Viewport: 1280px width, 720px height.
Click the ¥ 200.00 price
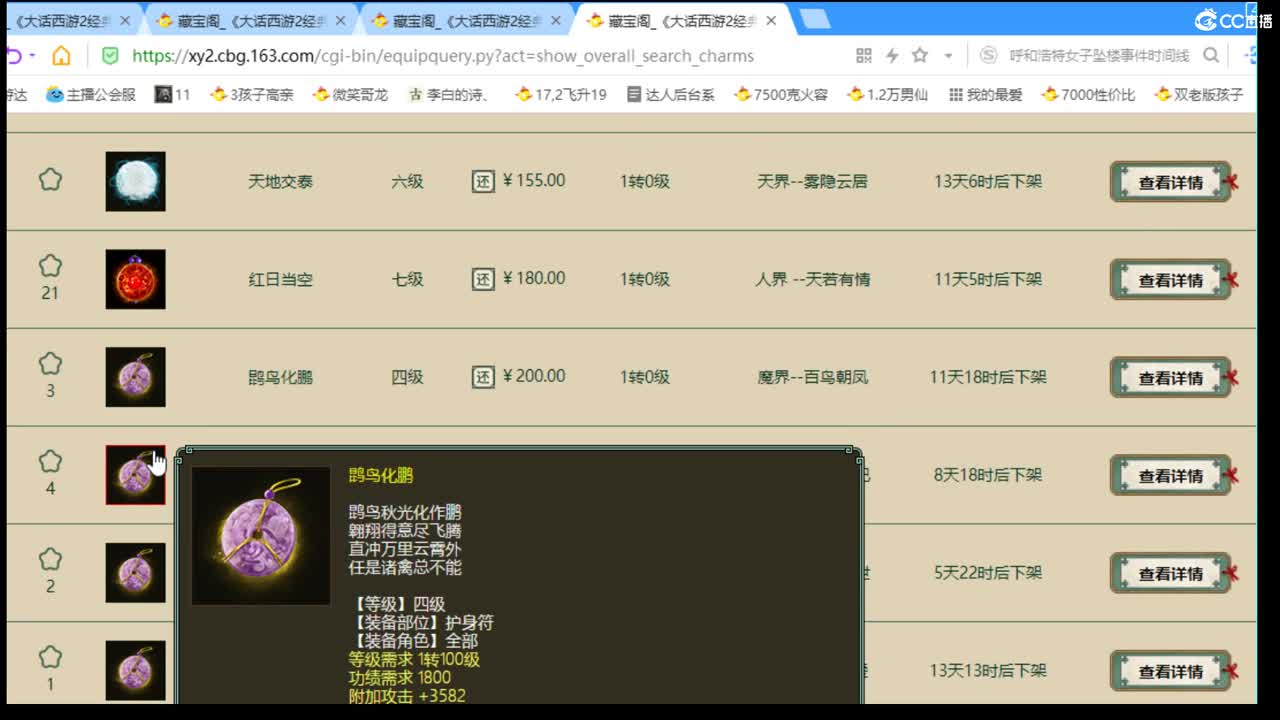point(534,376)
